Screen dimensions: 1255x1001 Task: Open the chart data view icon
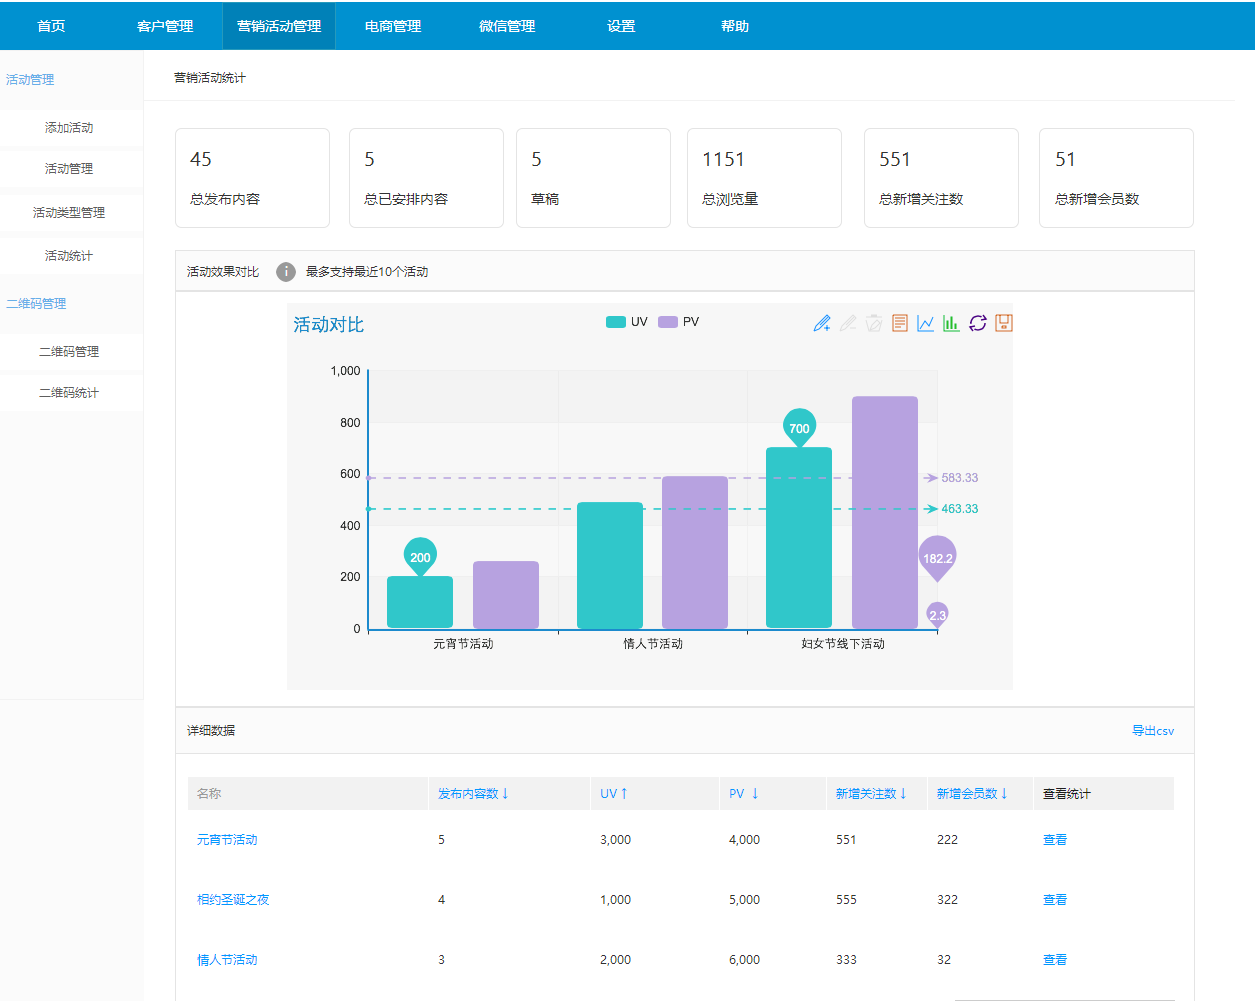[x=900, y=323]
